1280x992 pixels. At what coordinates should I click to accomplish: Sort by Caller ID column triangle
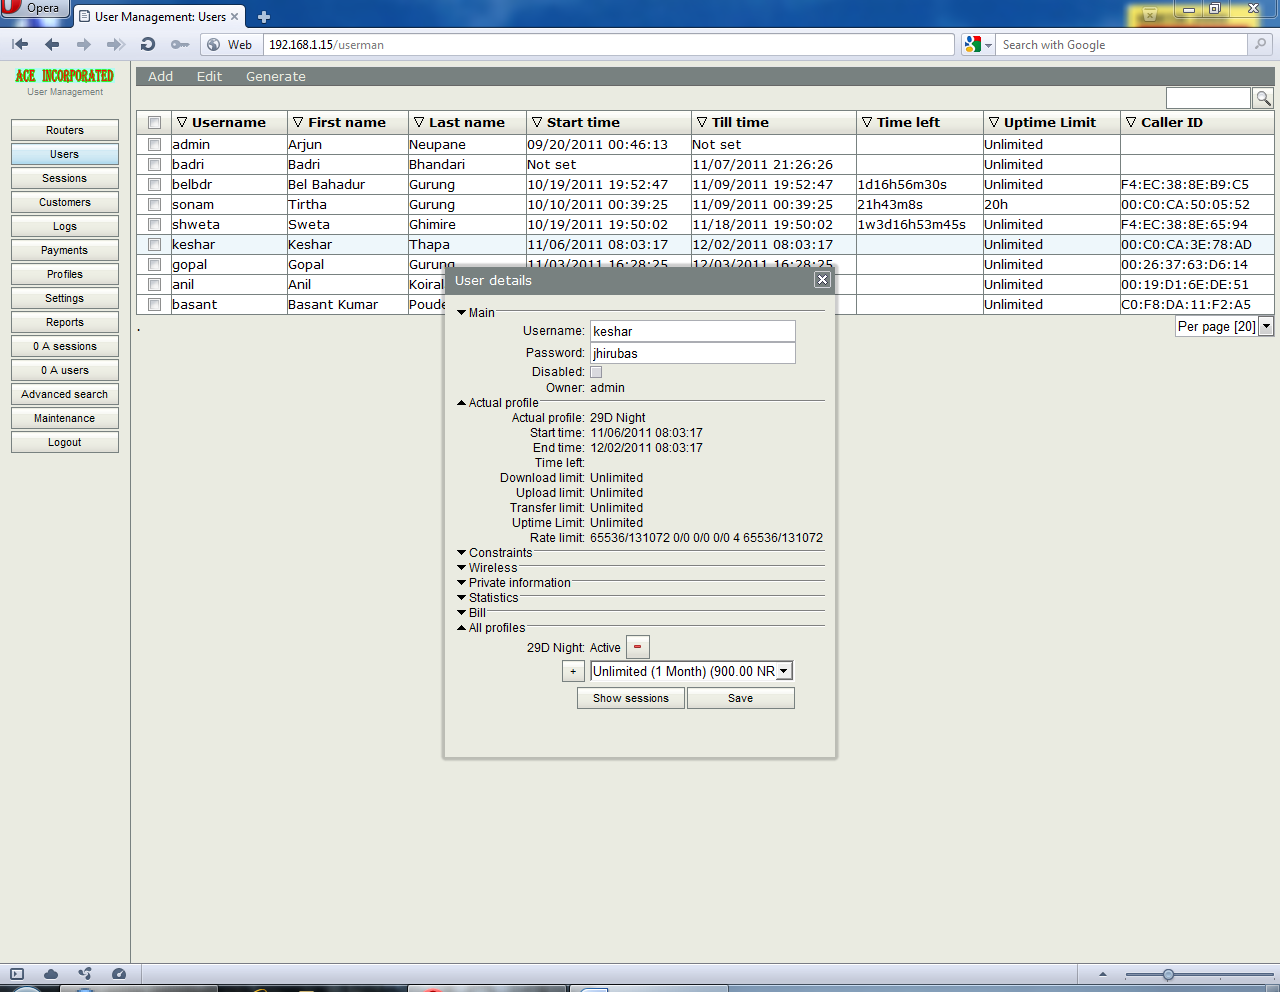1131,122
